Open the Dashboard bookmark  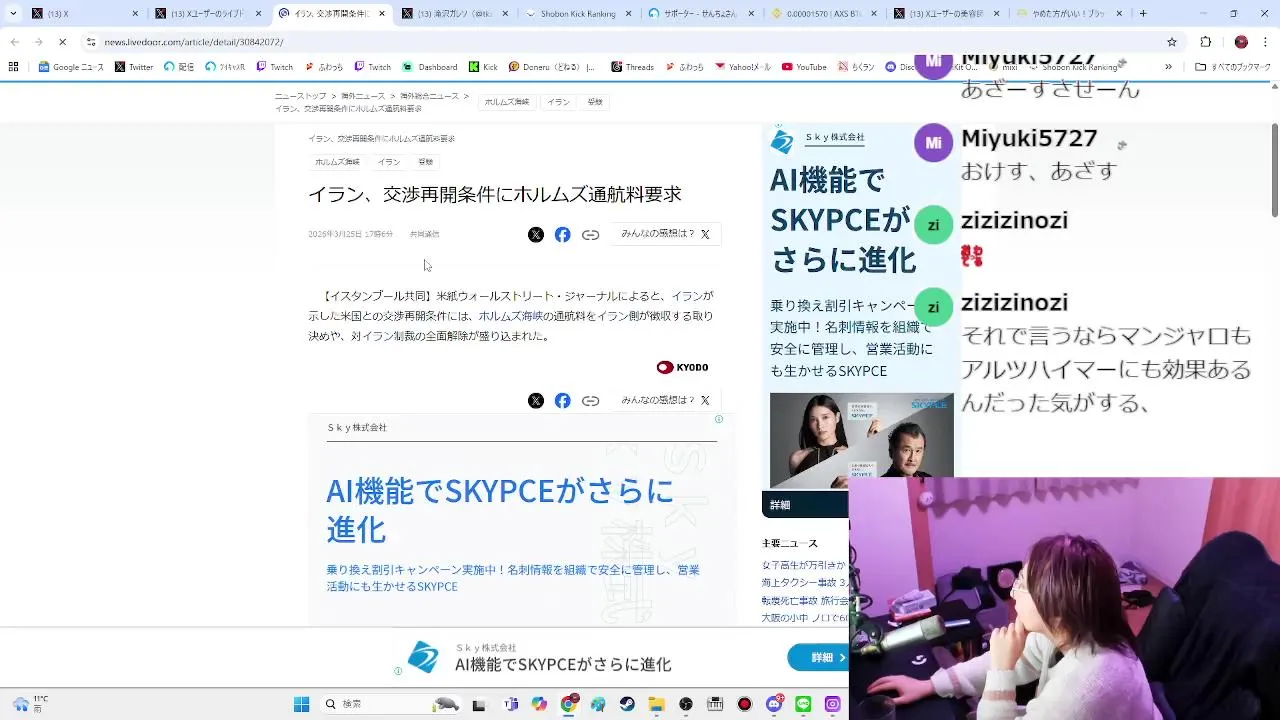430,67
